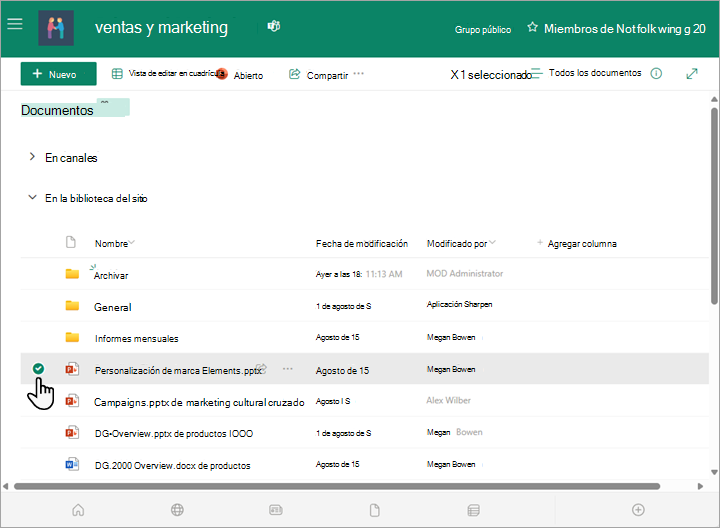Image resolution: width=720 pixels, height=528 pixels.
Task: Click the scroll right arrow
Action: (x=700, y=486)
